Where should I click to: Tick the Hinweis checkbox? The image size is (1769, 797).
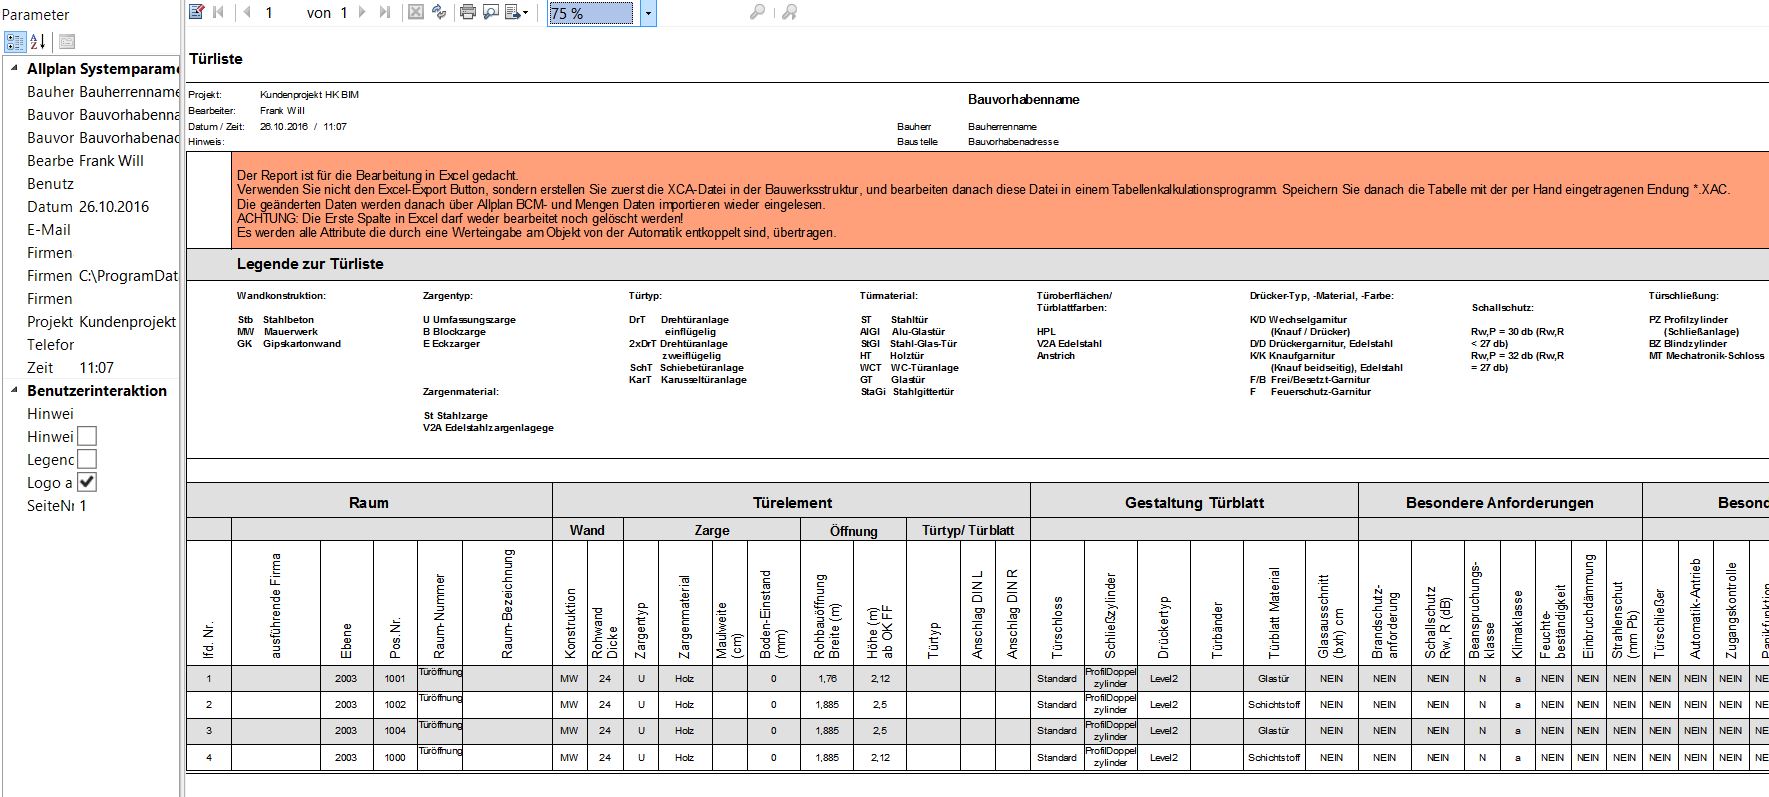(x=87, y=436)
